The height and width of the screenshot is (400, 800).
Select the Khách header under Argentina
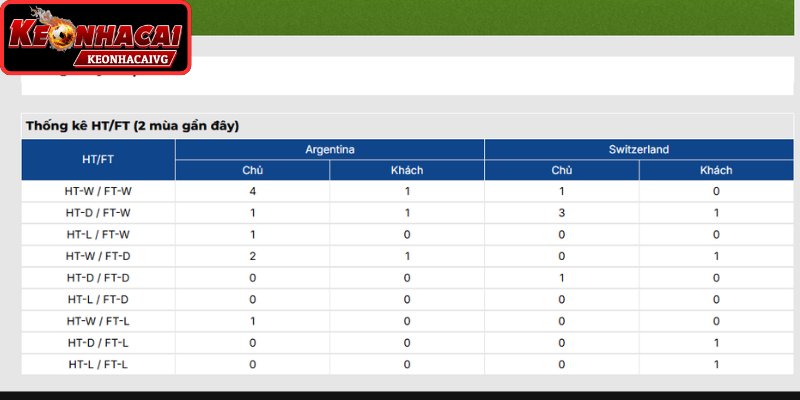[407, 170]
